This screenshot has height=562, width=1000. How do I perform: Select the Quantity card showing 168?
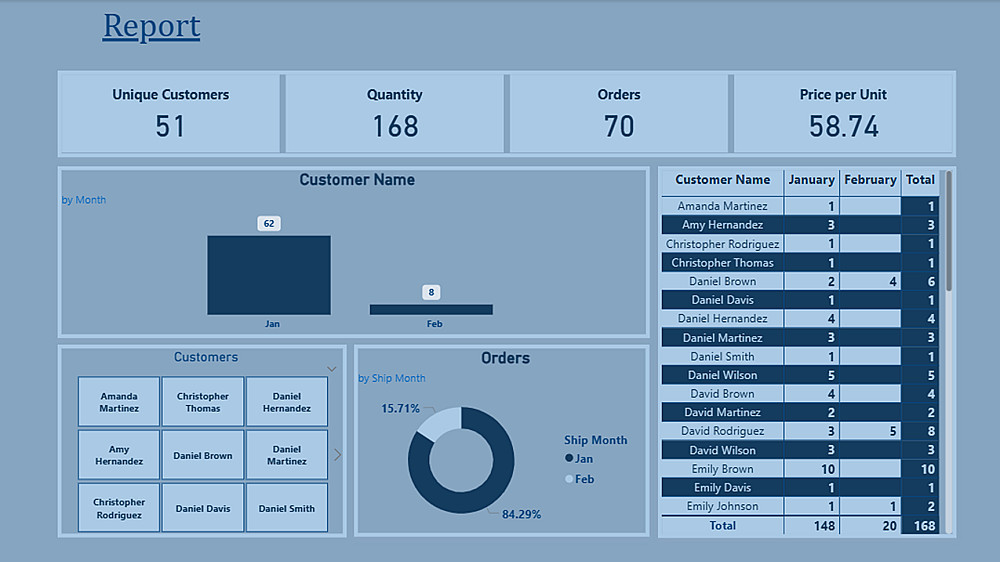click(394, 114)
